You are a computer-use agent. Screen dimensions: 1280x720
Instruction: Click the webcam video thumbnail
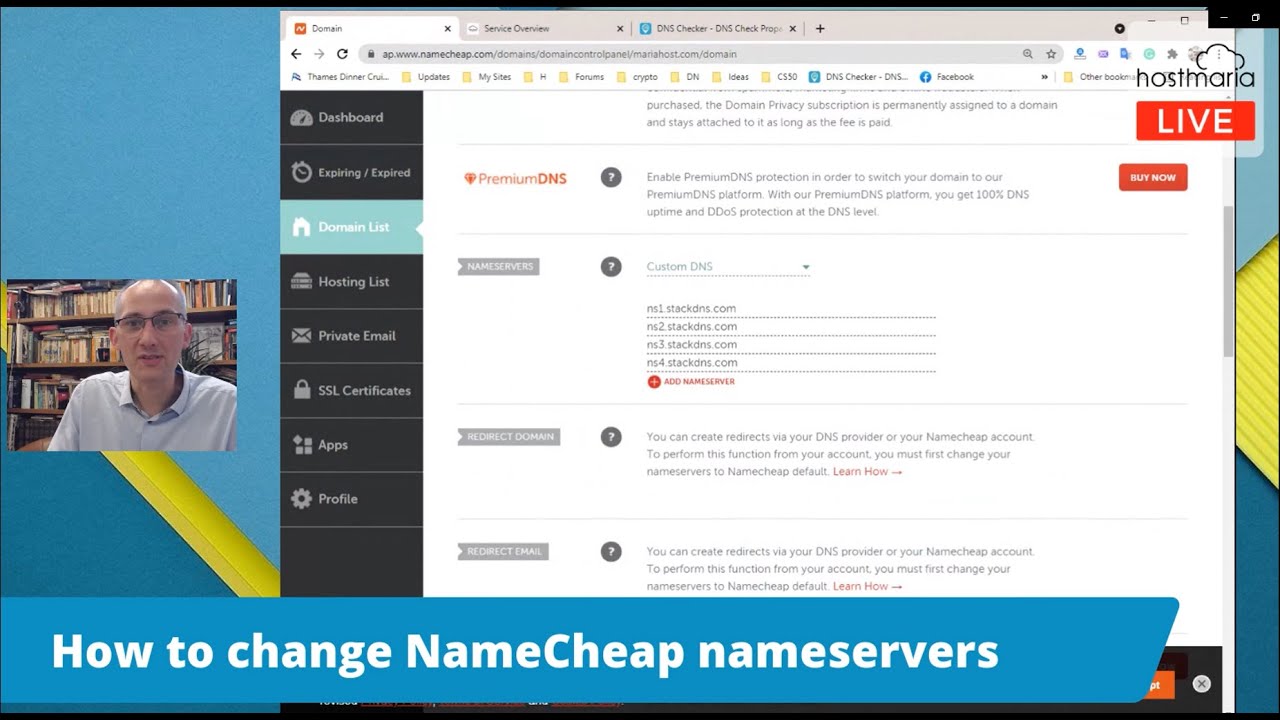(122, 365)
